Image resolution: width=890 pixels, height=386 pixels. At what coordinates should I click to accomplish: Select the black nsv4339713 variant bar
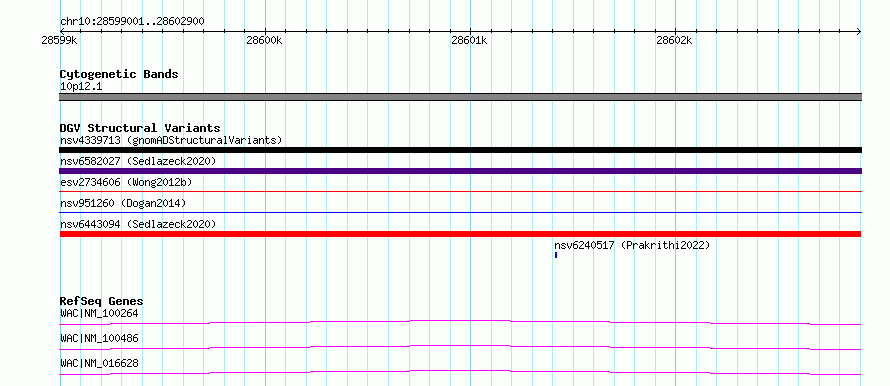460,150
